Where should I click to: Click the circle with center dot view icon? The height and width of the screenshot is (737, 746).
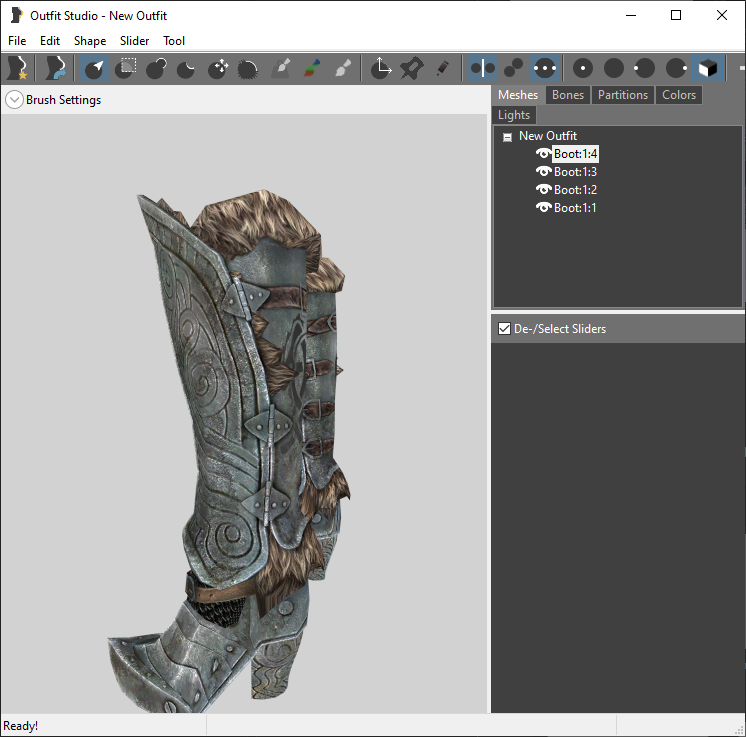tap(583, 68)
